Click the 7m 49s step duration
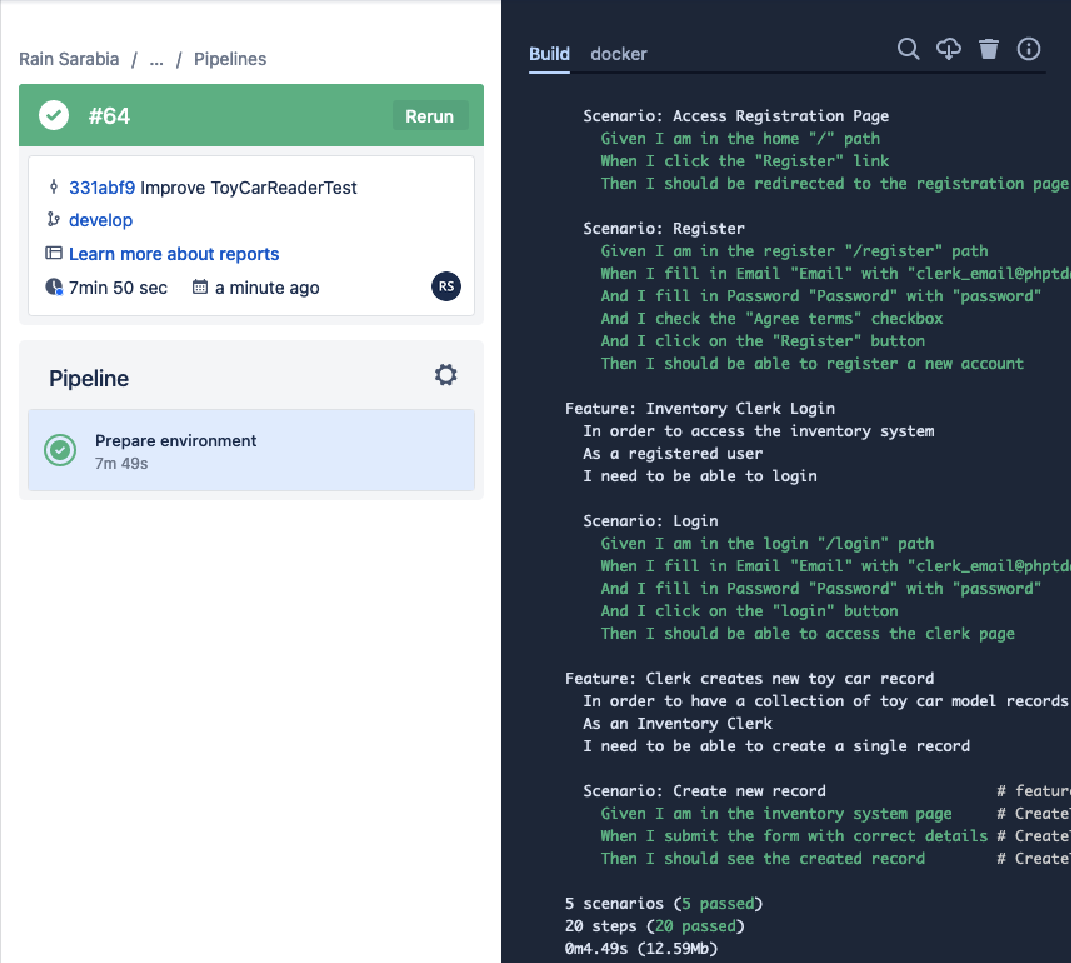 pos(122,464)
